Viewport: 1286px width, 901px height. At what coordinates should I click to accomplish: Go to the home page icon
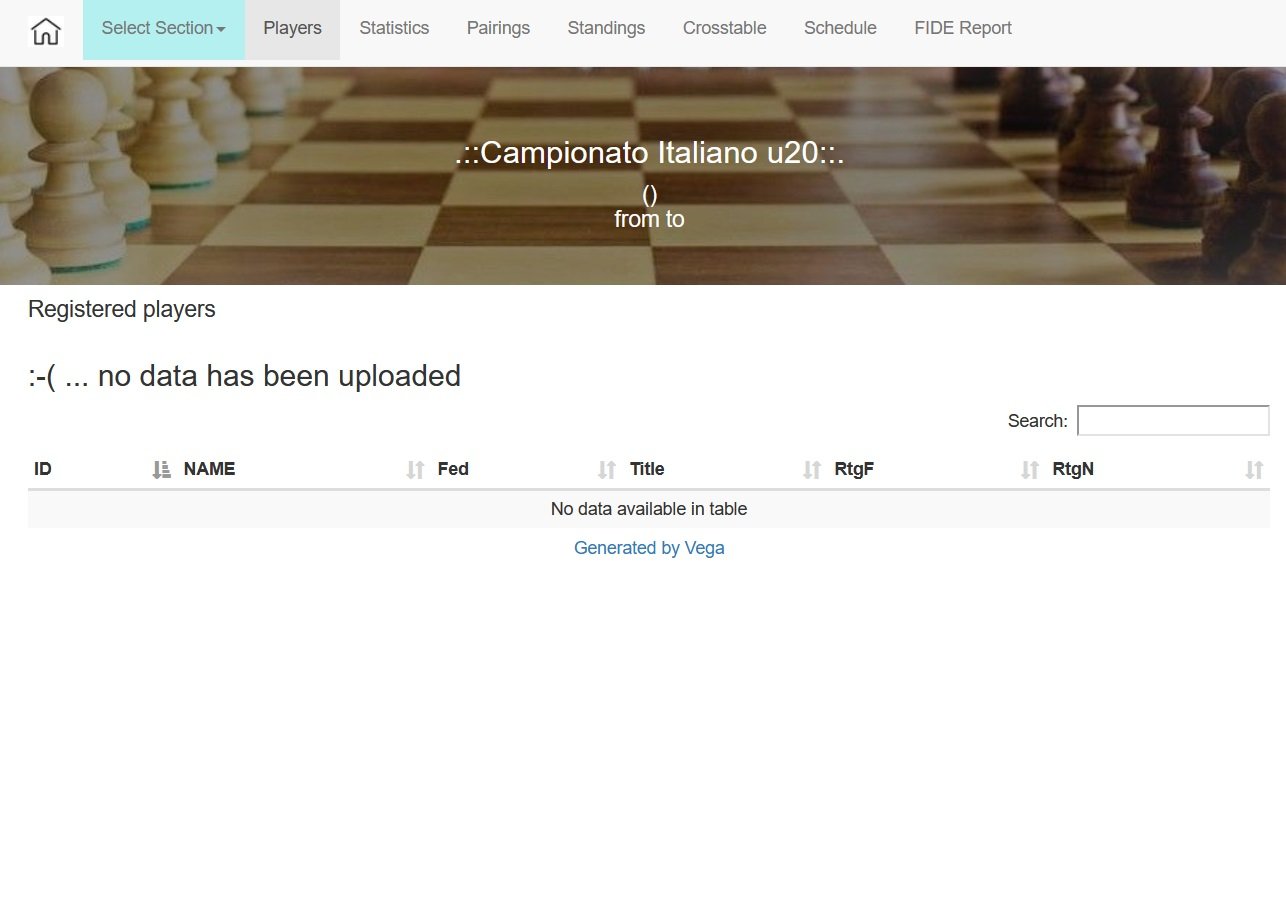coord(45,31)
